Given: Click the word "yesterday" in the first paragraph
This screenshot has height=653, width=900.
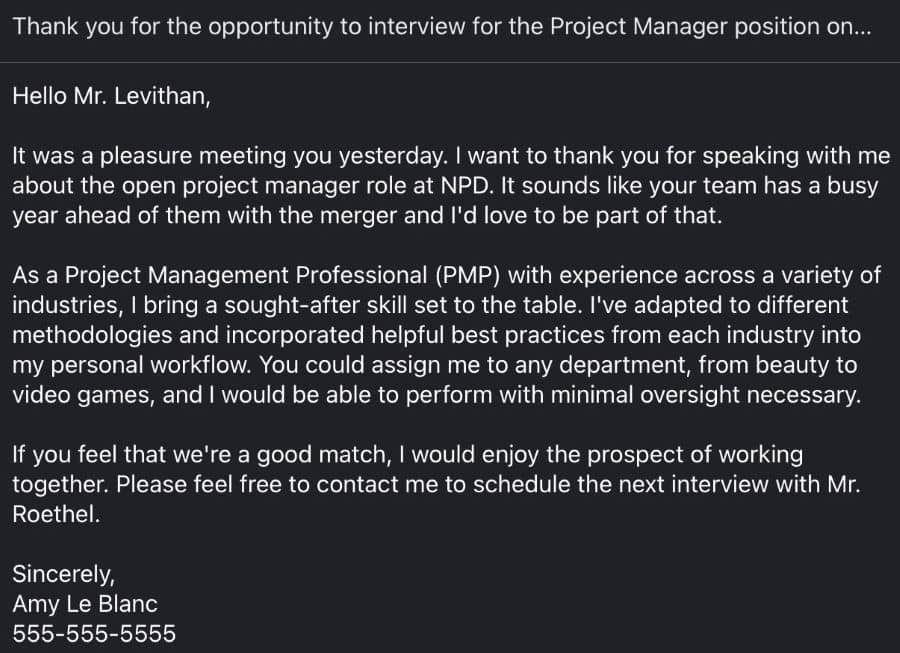Looking at the screenshot, I should [394, 157].
